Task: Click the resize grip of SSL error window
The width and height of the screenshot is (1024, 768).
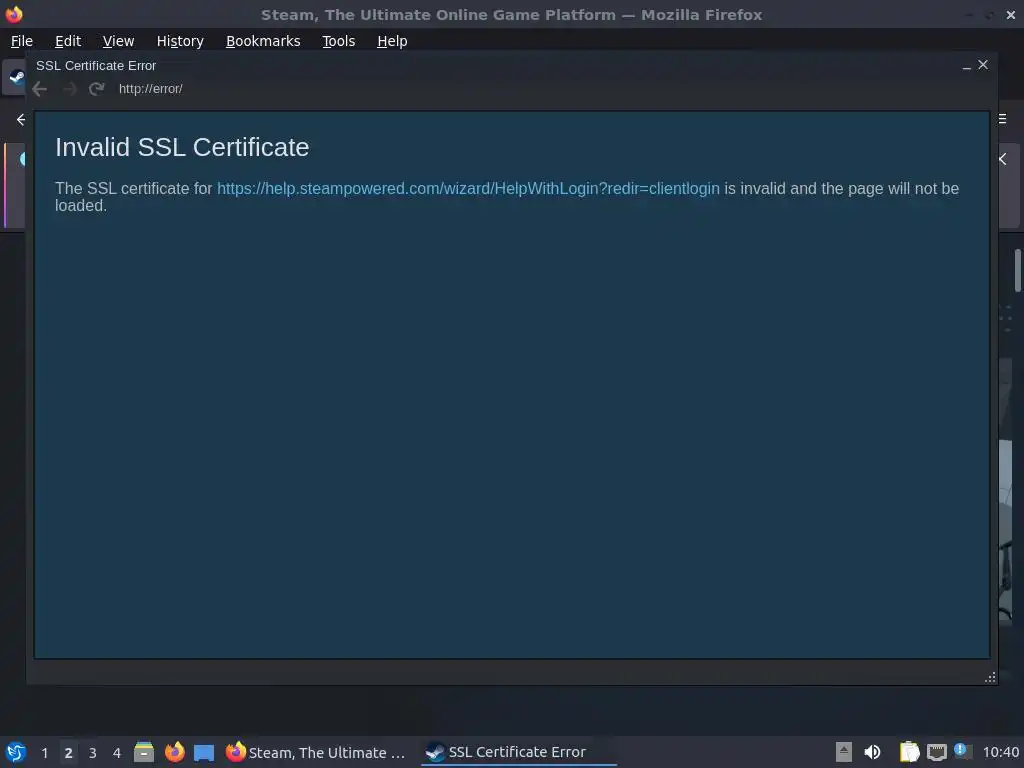Action: pos(990,677)
